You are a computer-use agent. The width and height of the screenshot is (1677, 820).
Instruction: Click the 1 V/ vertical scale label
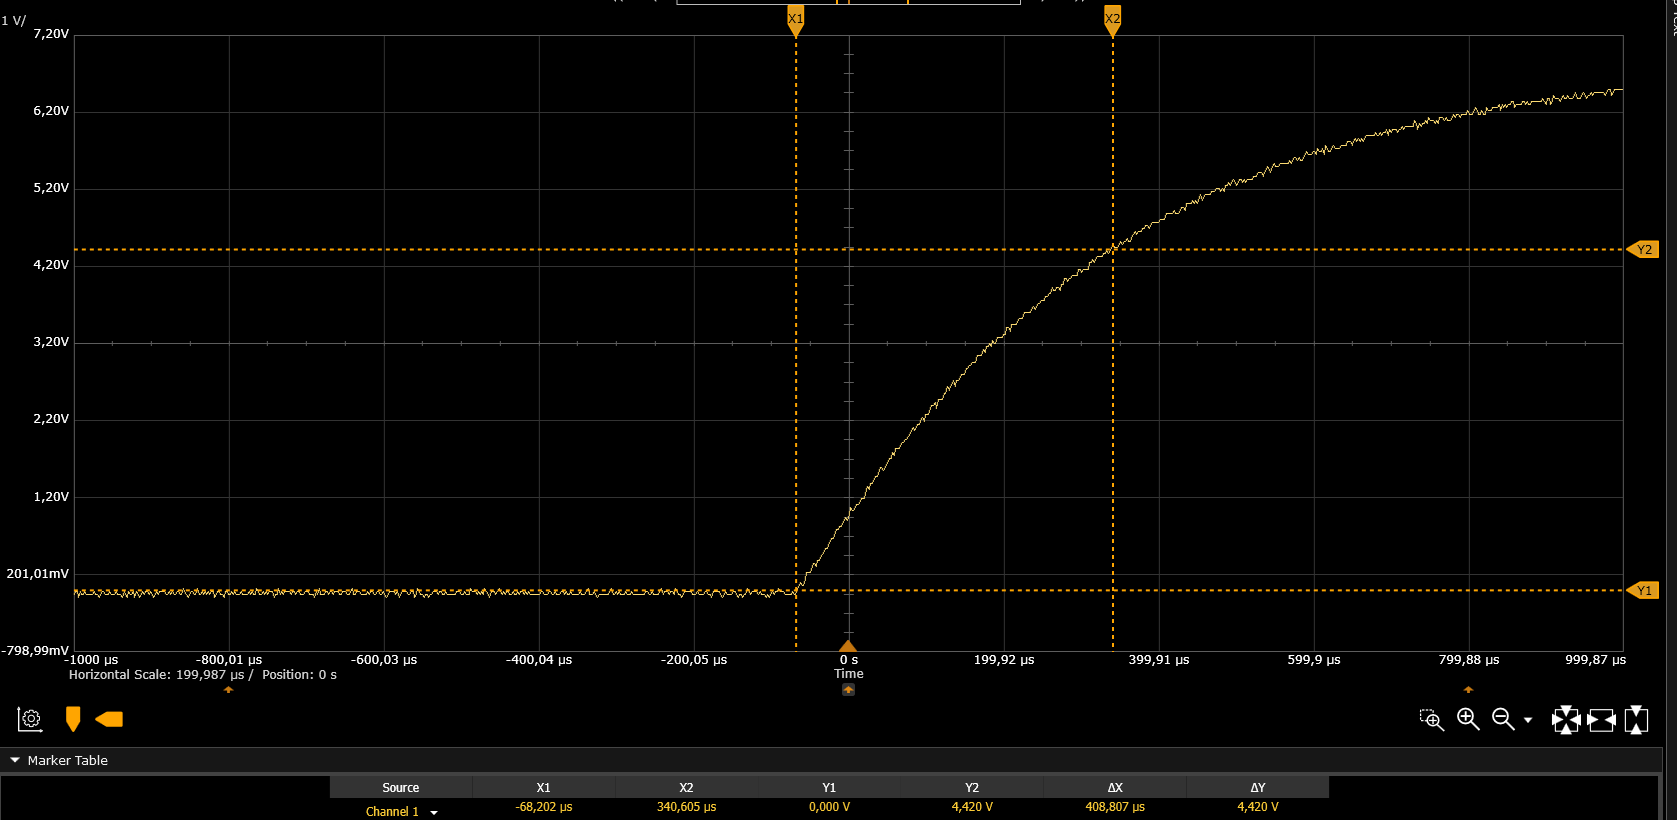13,20
